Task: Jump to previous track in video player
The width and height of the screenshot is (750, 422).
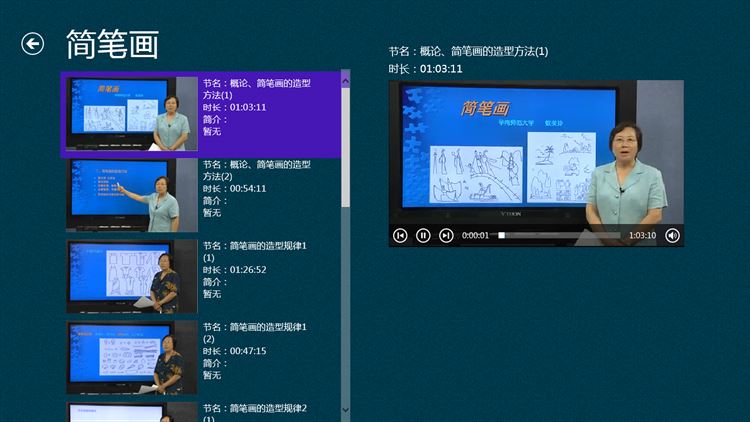Action: pos(400,235)
